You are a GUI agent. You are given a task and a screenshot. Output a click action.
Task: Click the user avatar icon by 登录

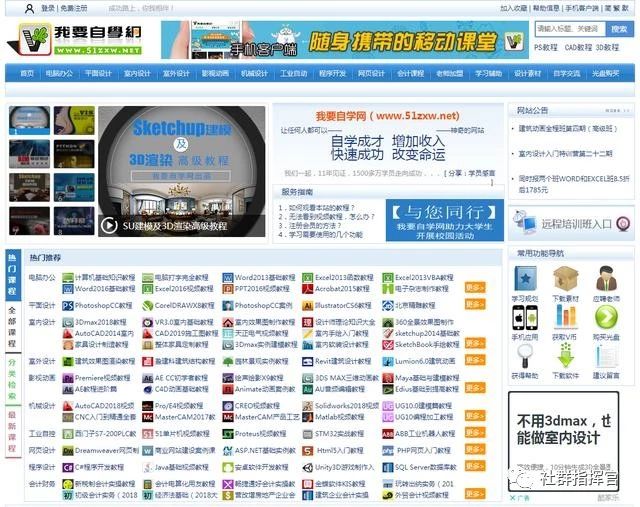coord(29,8)
